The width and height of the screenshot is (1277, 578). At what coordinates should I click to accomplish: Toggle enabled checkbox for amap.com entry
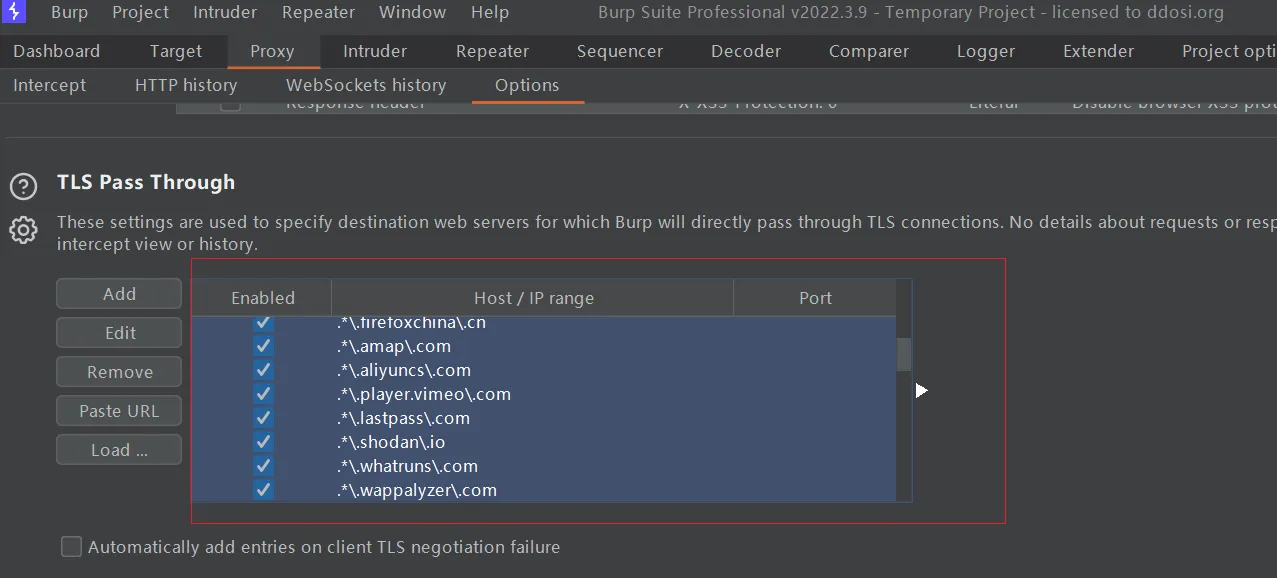(x=263, y=346)
